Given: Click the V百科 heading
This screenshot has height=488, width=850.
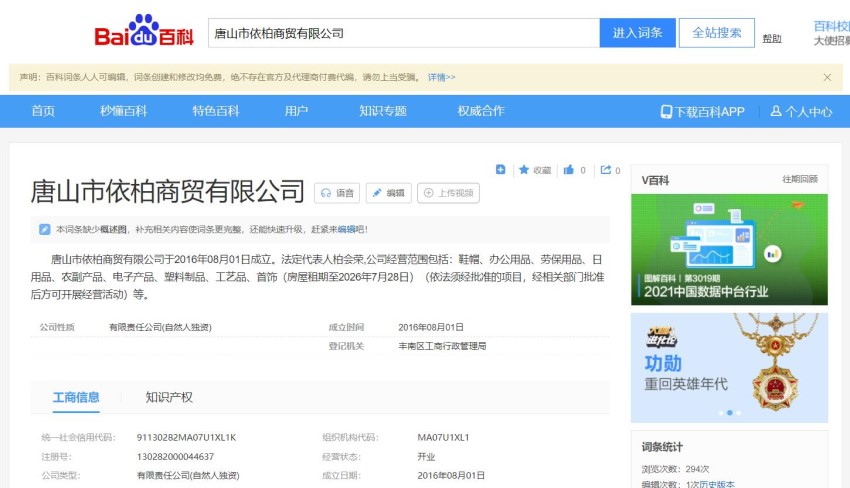Looking at the screenshot, I should coord(655,180).
